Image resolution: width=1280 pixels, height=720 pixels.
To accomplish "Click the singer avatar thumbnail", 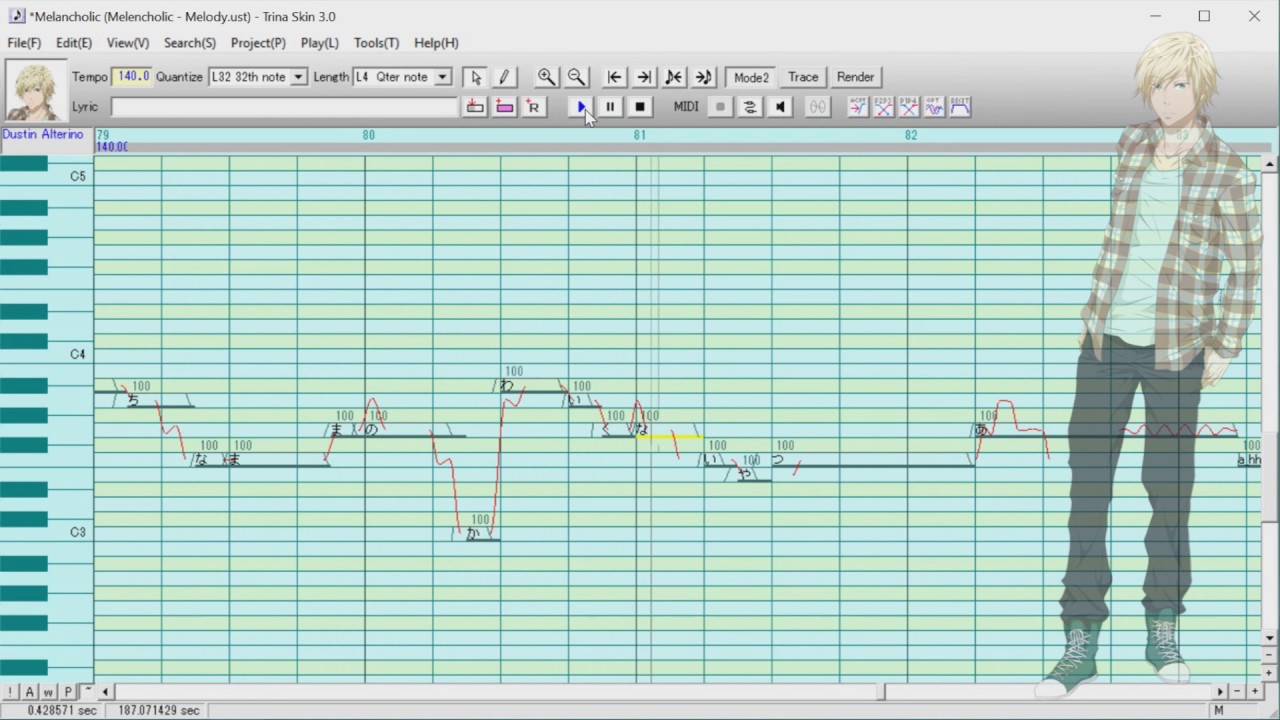I will coord(36,91).
